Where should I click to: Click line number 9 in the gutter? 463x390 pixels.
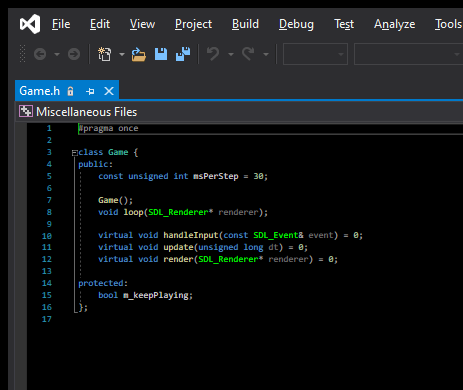tap(49, 224)
